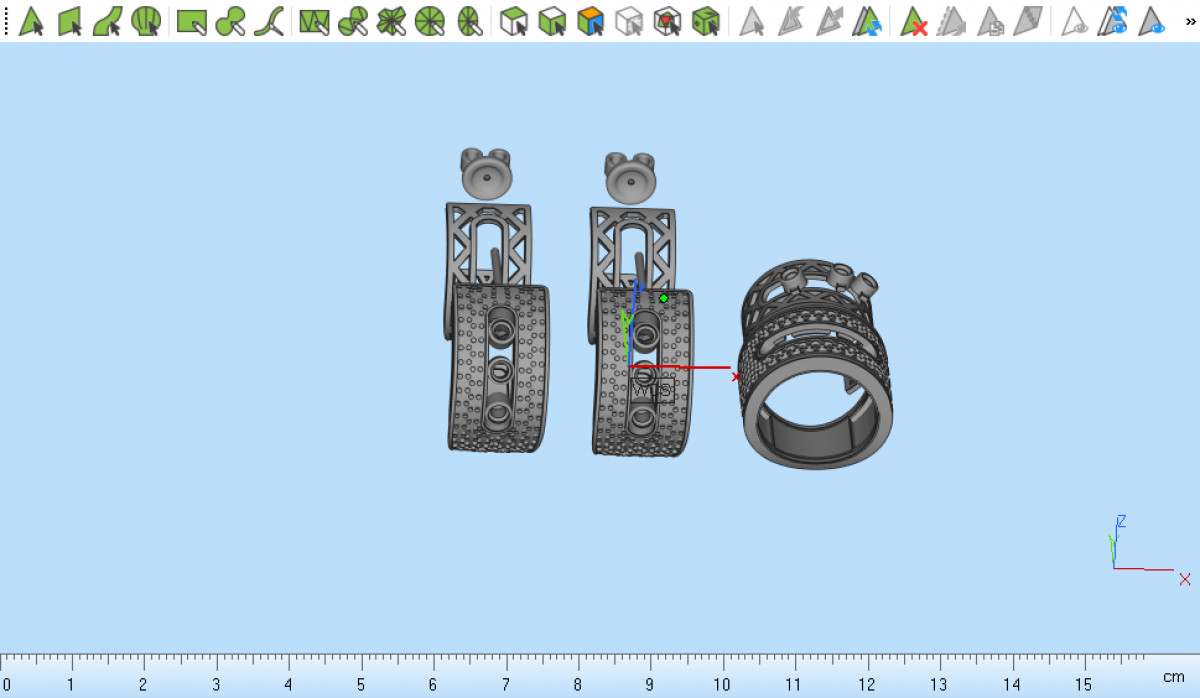This screenshot has width=1200, height=698.
Task: Choose the rectangle brush marking tool
Action: point(191,21)
